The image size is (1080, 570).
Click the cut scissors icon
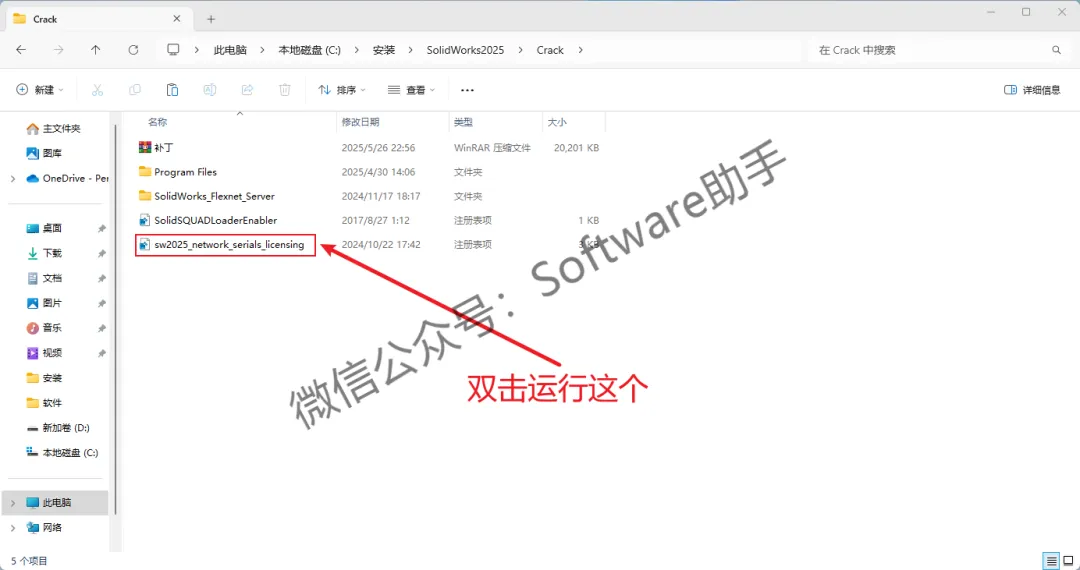click(x=97, y=89)
